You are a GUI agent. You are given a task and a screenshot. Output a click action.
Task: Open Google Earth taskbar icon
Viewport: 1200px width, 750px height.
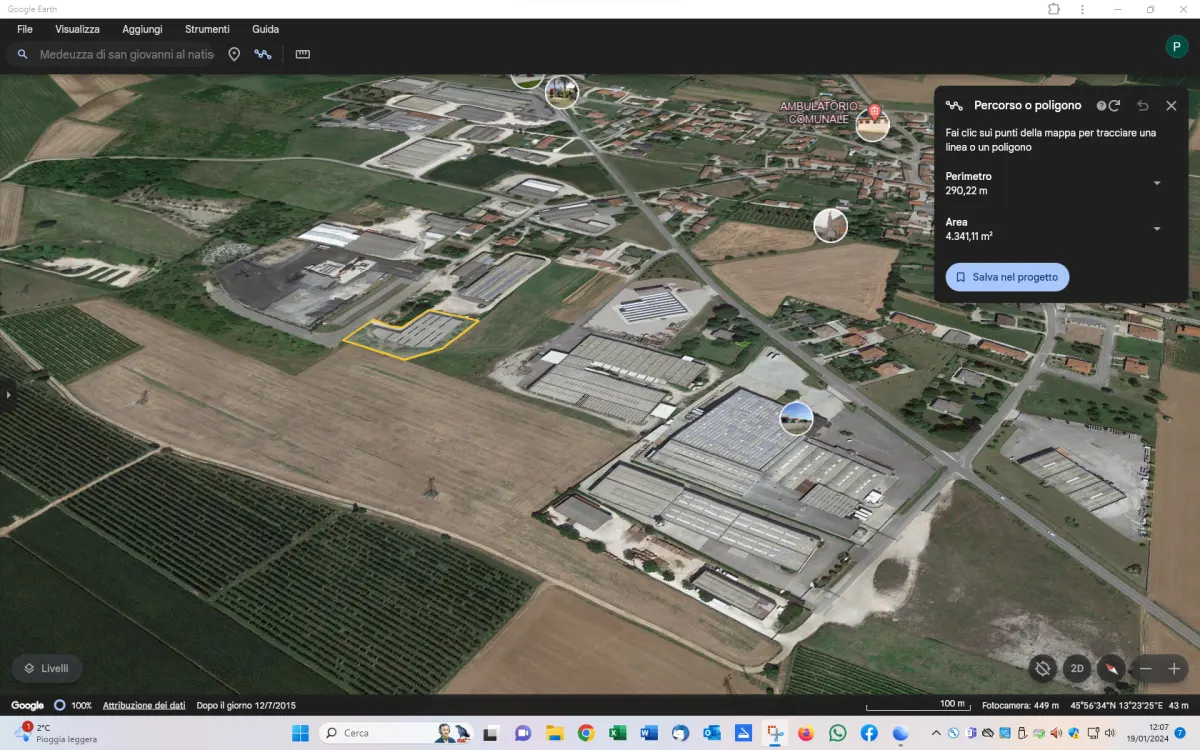[900, 733]
